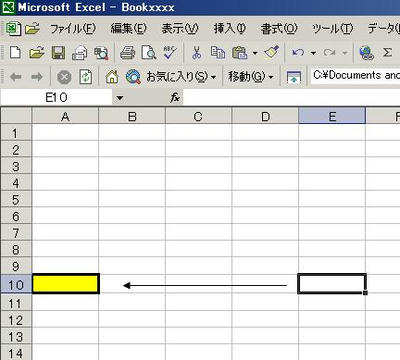Undo the last action
This screenshot has width=400, height=360.
298,53
